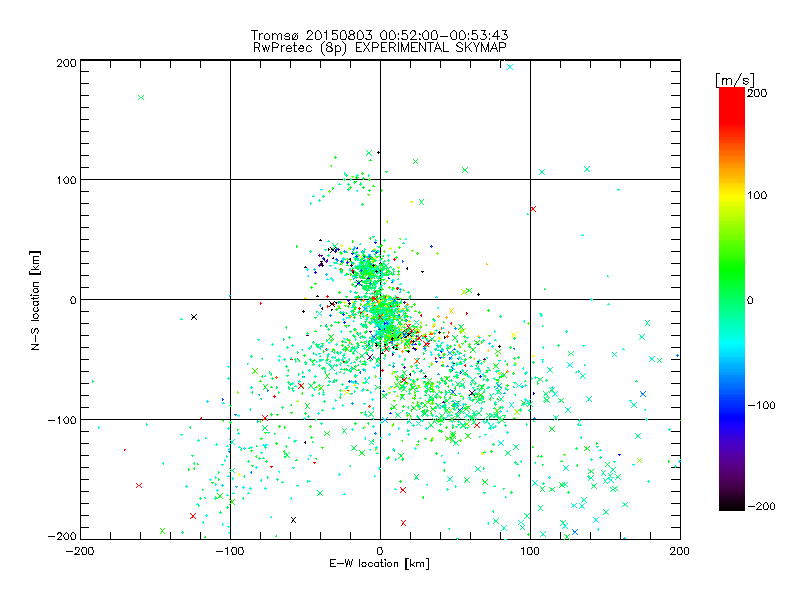Pick the red band of the m/s colorbar
The width and height of the screenshot is (800, 600).
(x=732, y=105)
